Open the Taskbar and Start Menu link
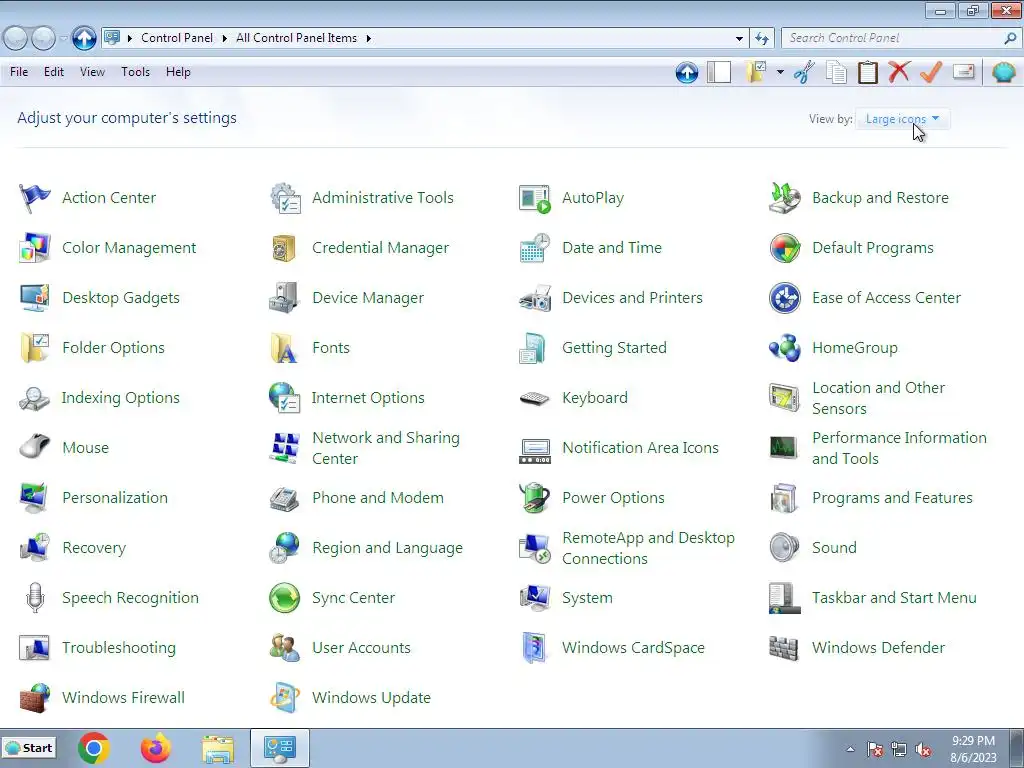This screenshot has height=768, width=1024. point(894,598)
